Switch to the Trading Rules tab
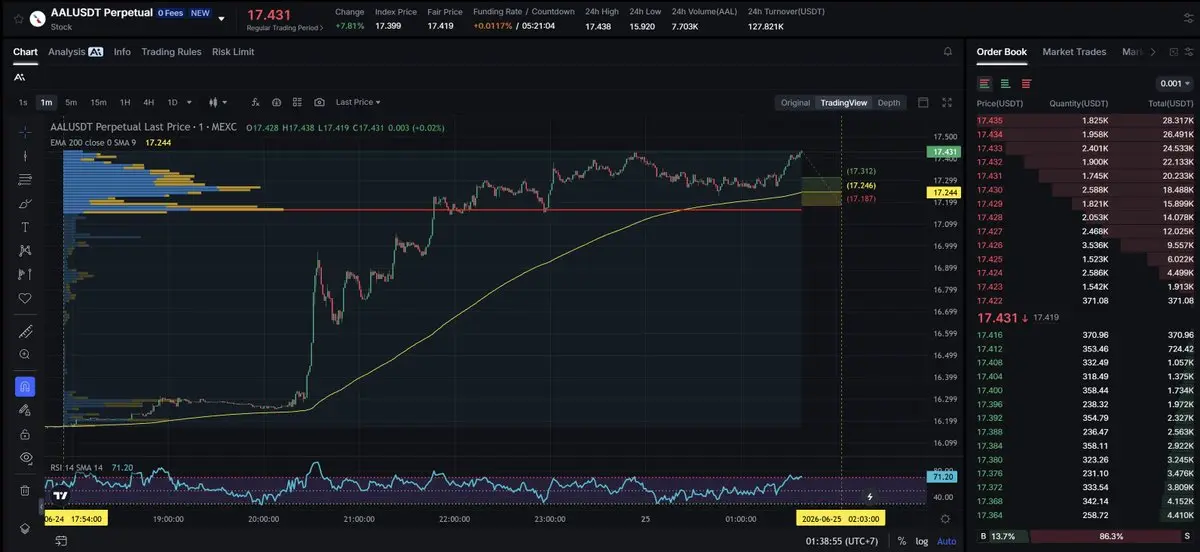This screenshot has height=552, width=1200. tap(171, 51)
